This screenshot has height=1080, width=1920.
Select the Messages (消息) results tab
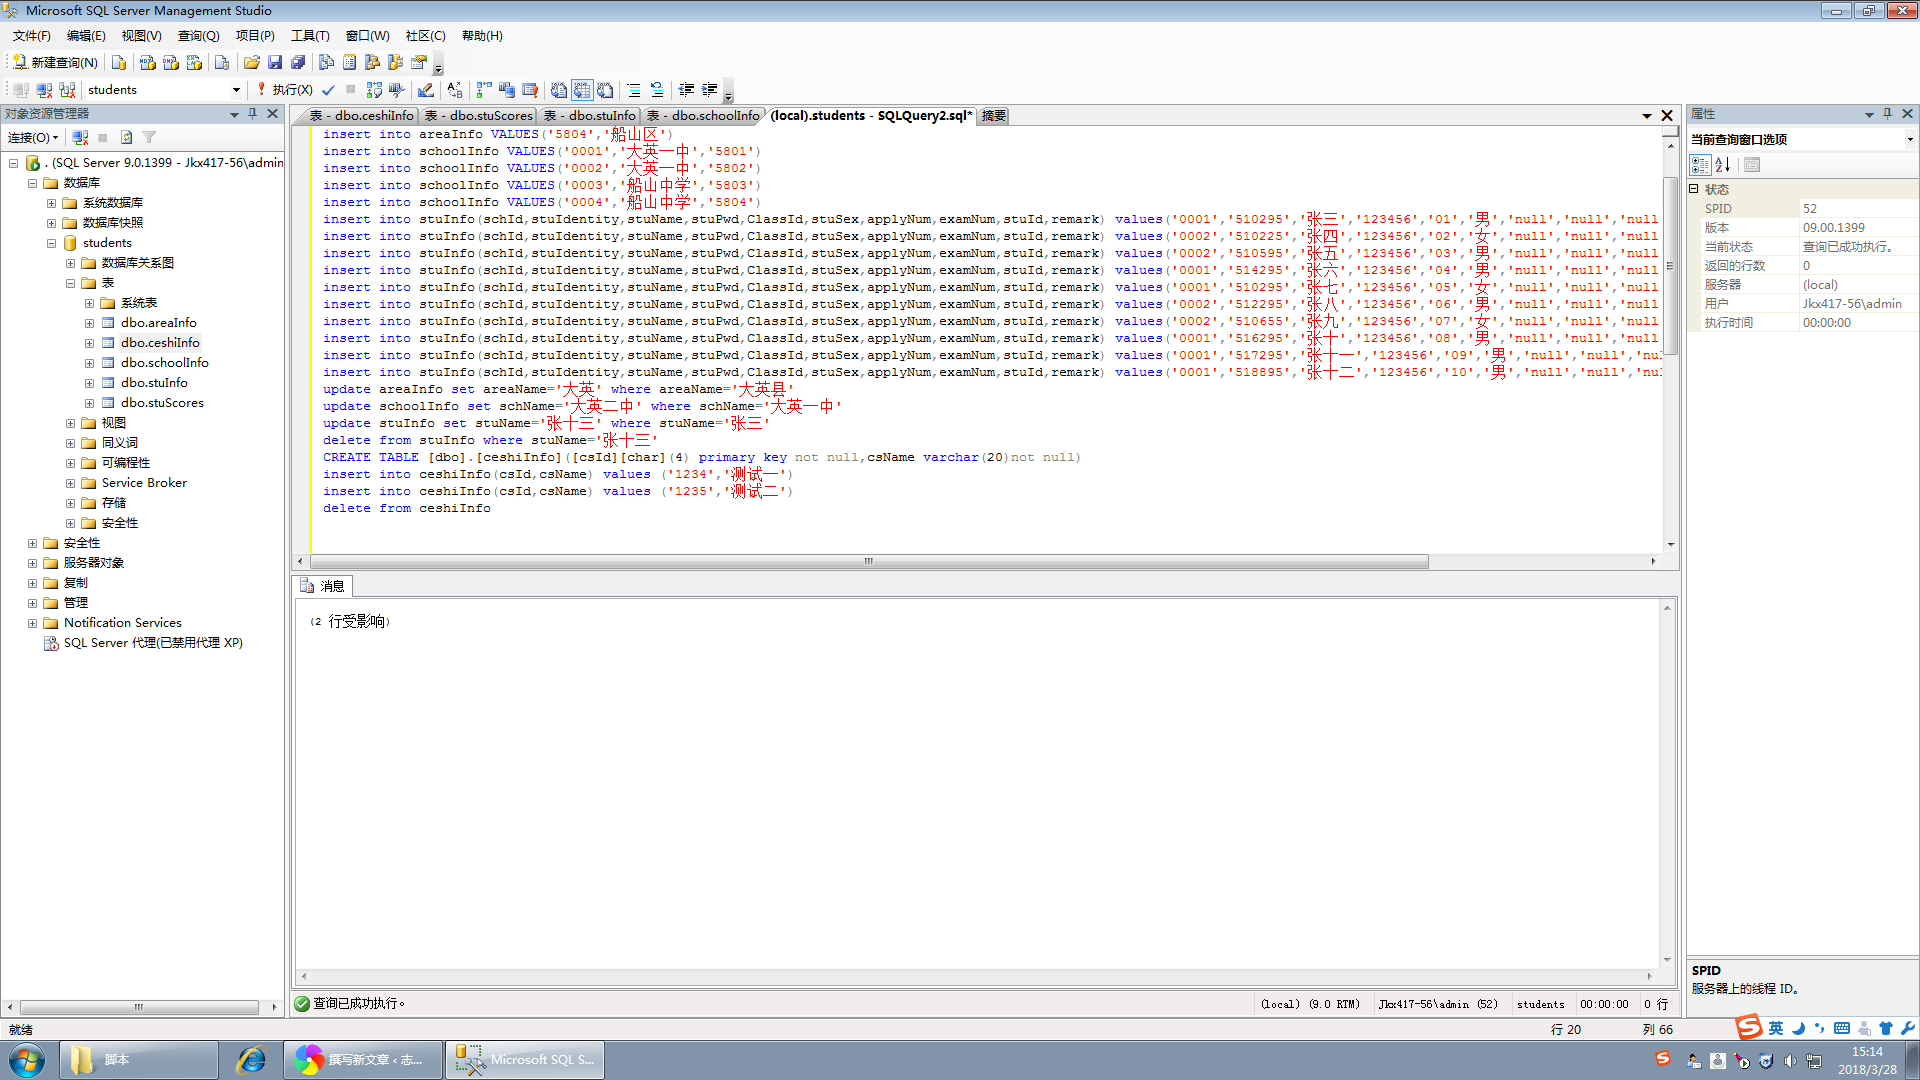point(323,586)
